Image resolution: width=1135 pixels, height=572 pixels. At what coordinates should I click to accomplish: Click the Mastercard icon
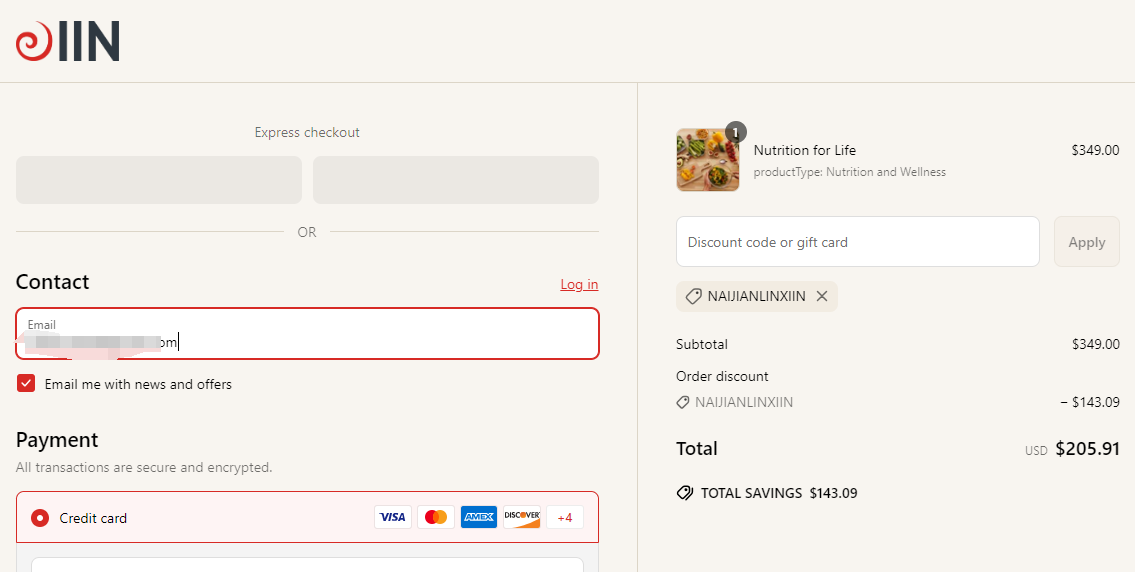436,517
